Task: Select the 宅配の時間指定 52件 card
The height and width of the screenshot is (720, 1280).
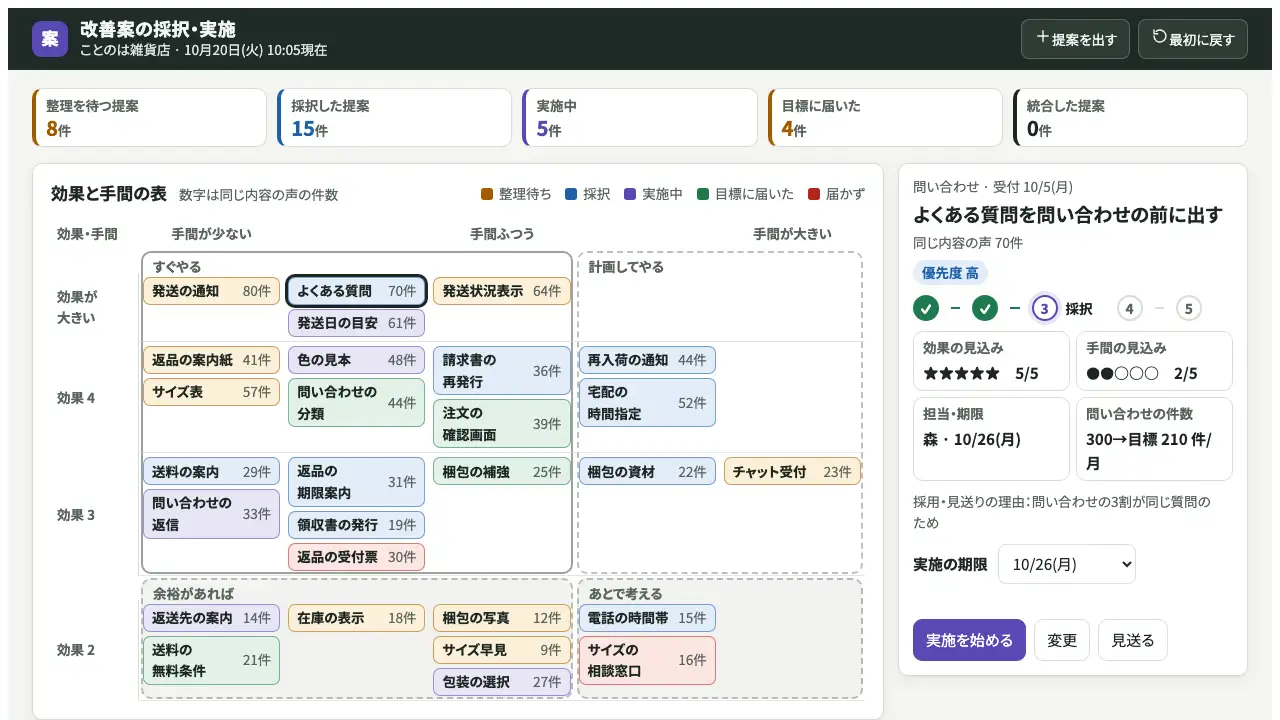Action: point(647,403)
